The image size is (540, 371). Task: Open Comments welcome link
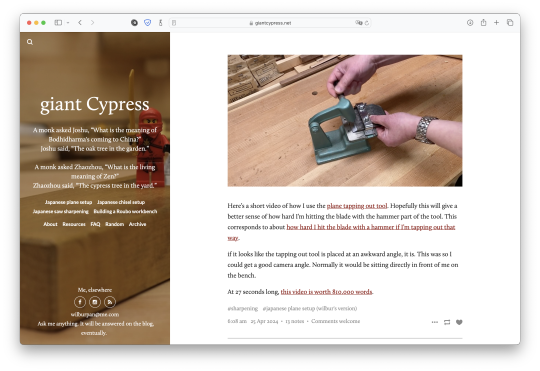335,321
